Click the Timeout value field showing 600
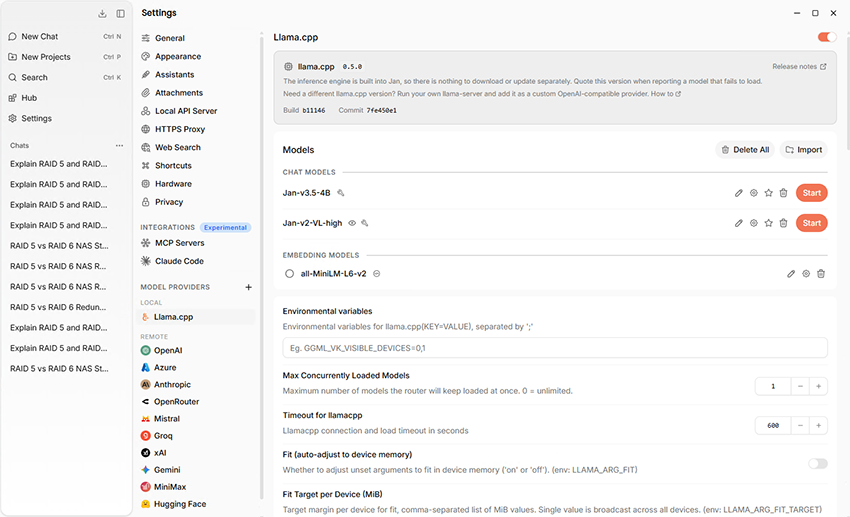This screenshot has height=517, width=850. pos(773,426)
